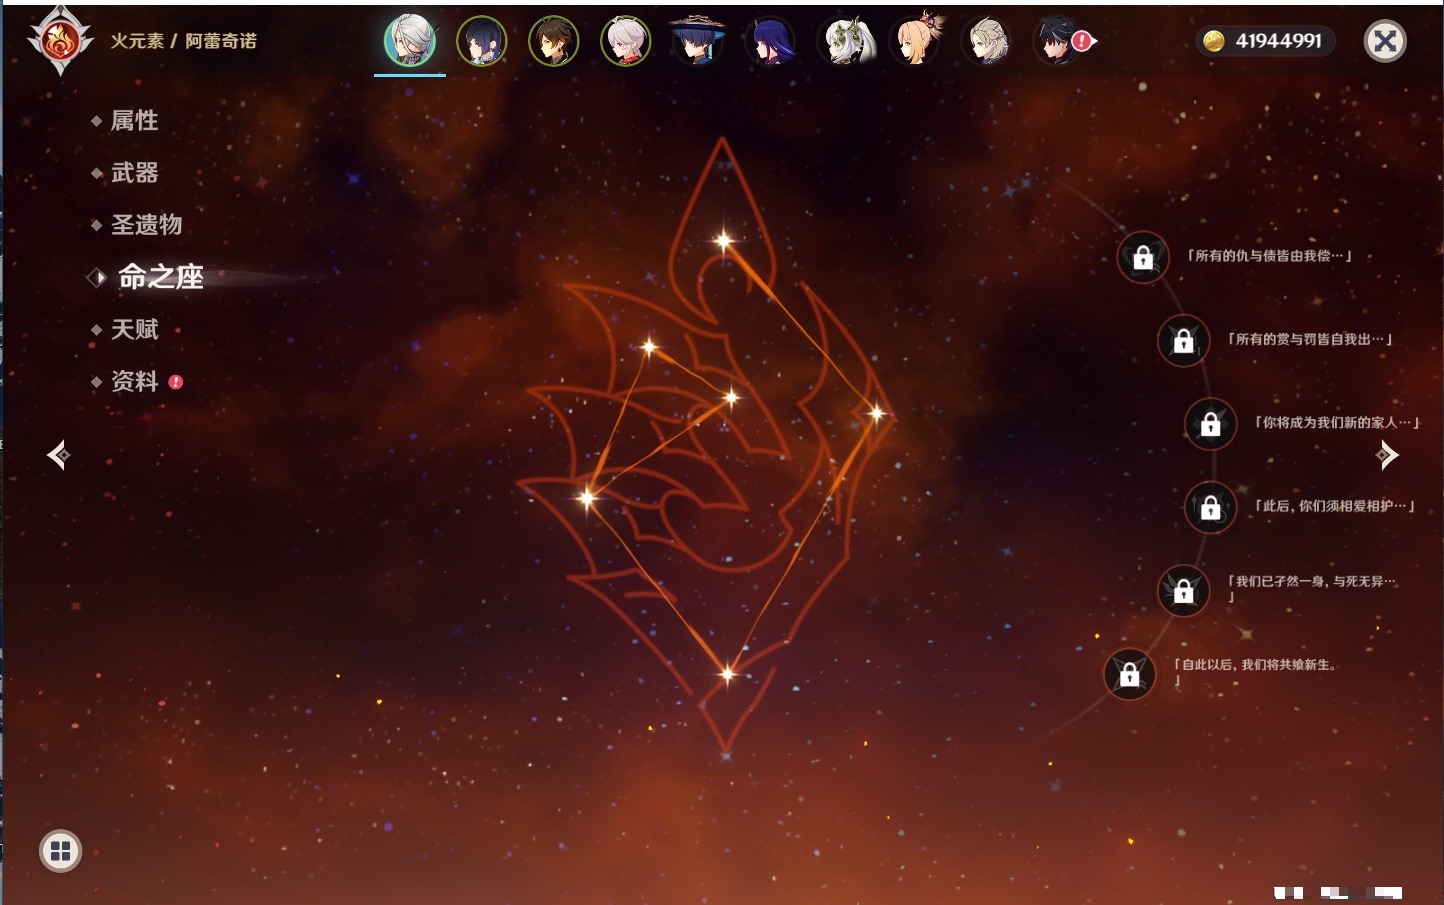
Task: Click the Pyro element emblem icon
Action: pyautogui.click(x=60, y=41)
